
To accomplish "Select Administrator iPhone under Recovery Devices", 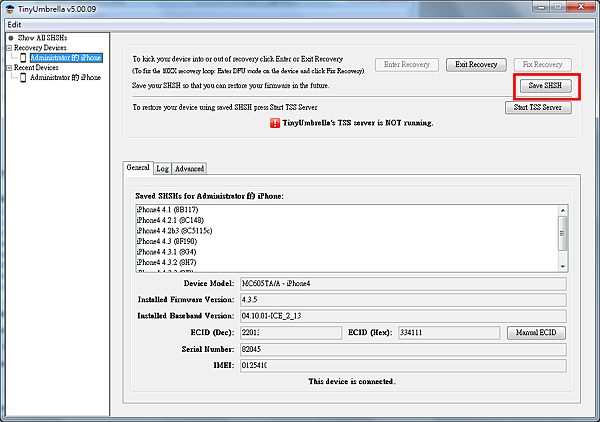I will coord(66,58).
